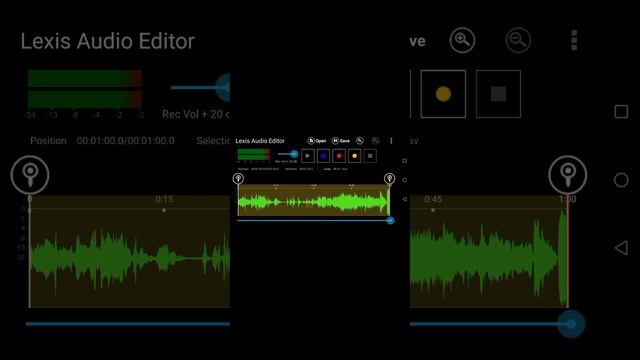
Task: Tap the Android recents square beside the center preview
Action: point(404,161)
